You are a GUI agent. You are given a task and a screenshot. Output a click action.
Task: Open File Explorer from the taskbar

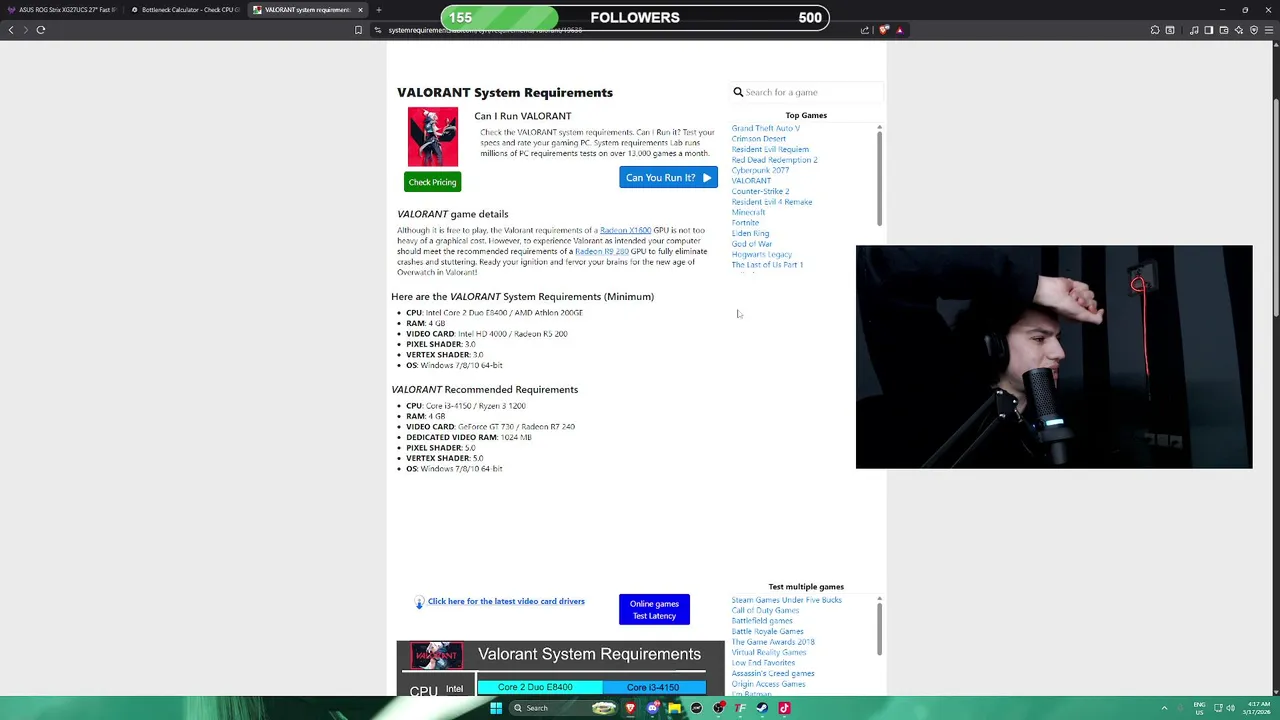tap(675, 708)
